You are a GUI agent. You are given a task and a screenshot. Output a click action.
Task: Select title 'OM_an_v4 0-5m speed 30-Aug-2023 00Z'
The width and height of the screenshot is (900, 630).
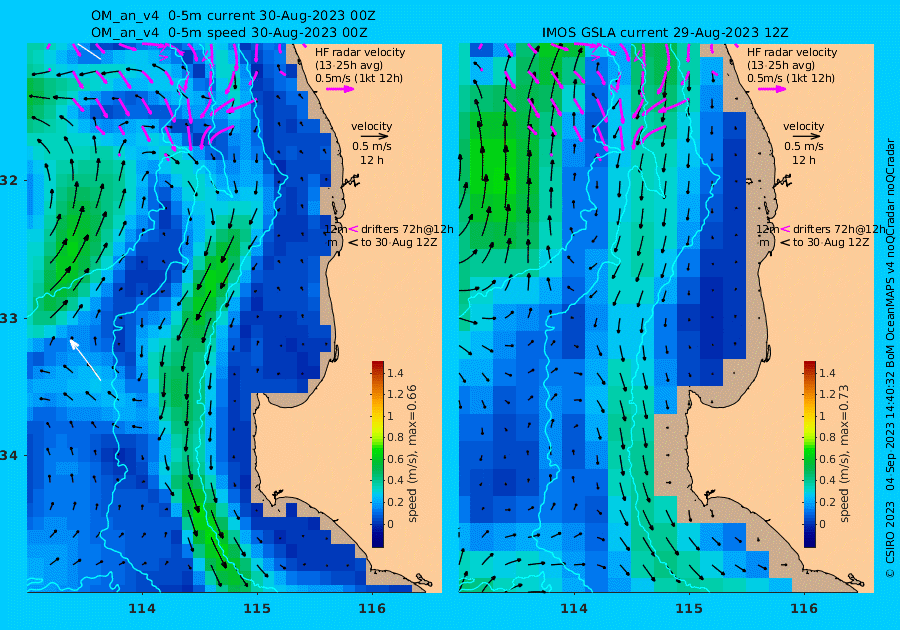click(x=229, y=33)
